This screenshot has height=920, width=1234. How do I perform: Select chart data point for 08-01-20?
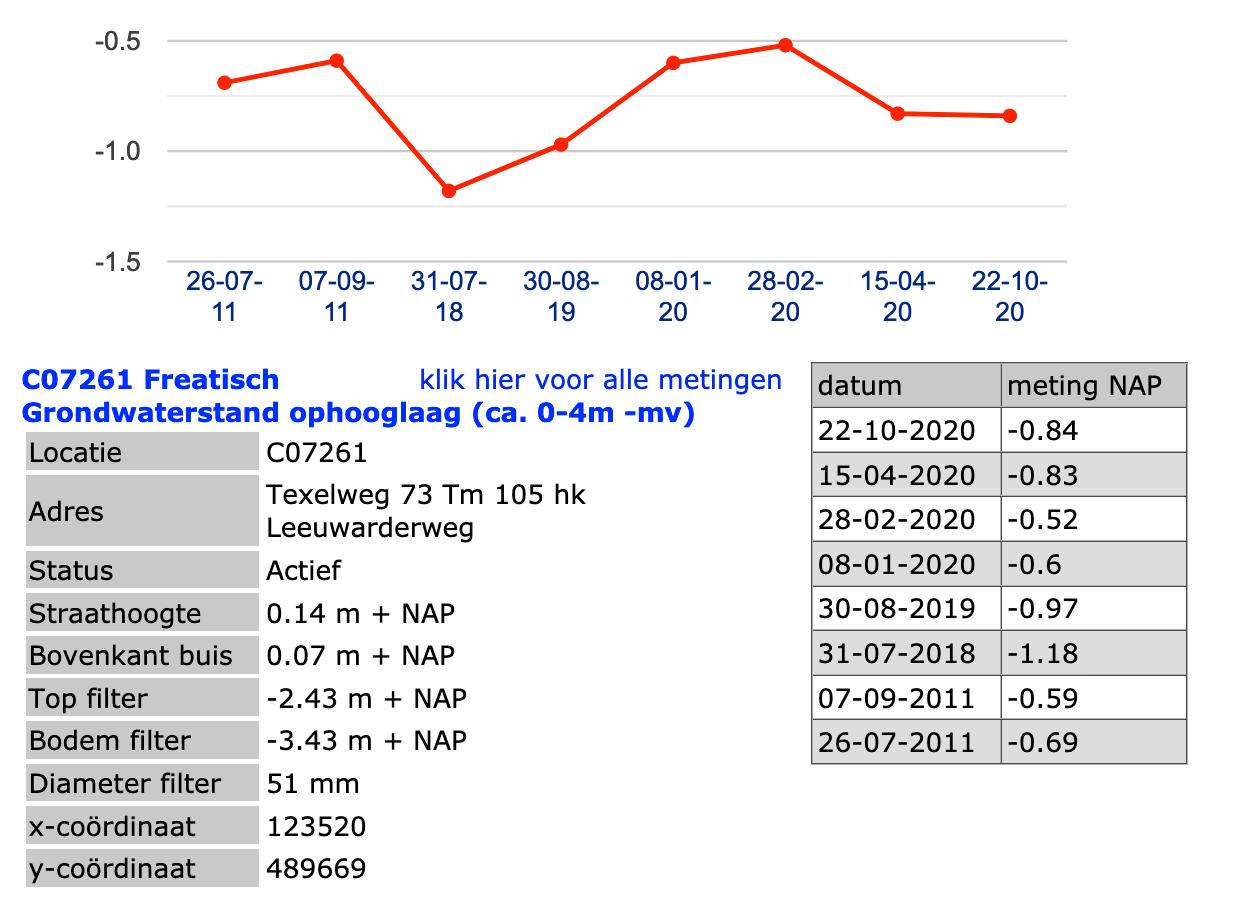[673, 62]
